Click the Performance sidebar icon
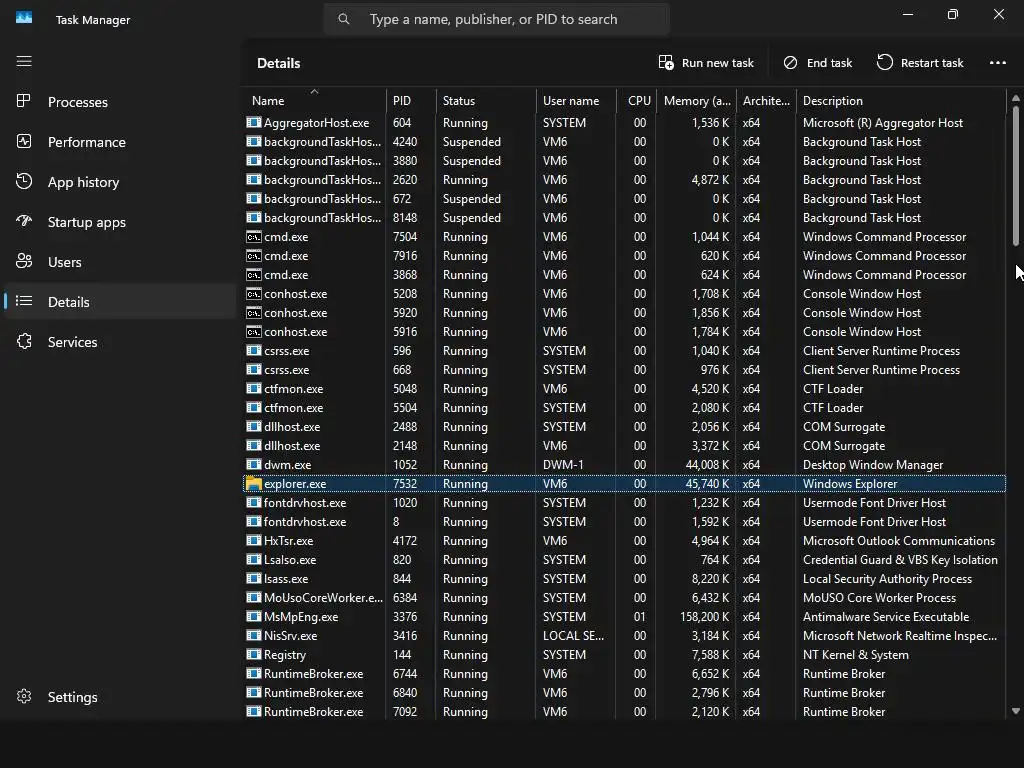This screenshot has width=1024, height=768. tap(24, 141)
